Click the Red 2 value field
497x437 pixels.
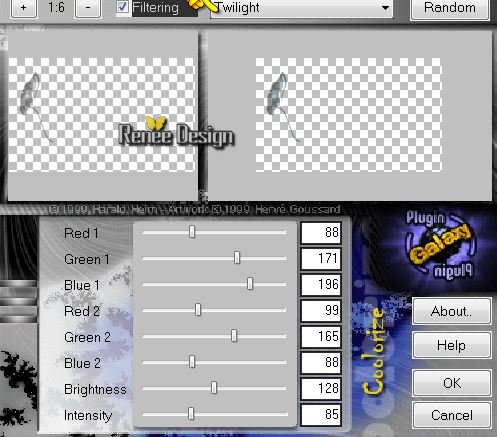pos(321,311)
